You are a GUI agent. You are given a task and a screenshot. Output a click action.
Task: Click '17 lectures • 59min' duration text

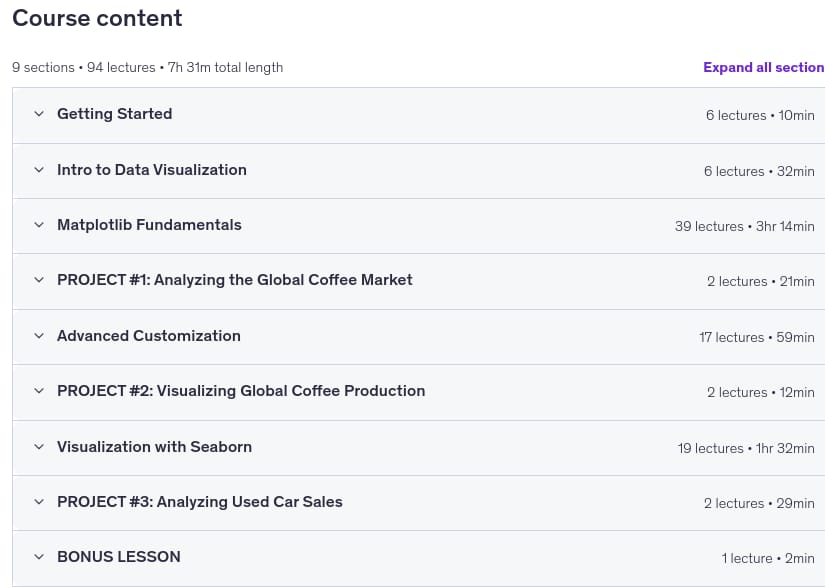757,337
